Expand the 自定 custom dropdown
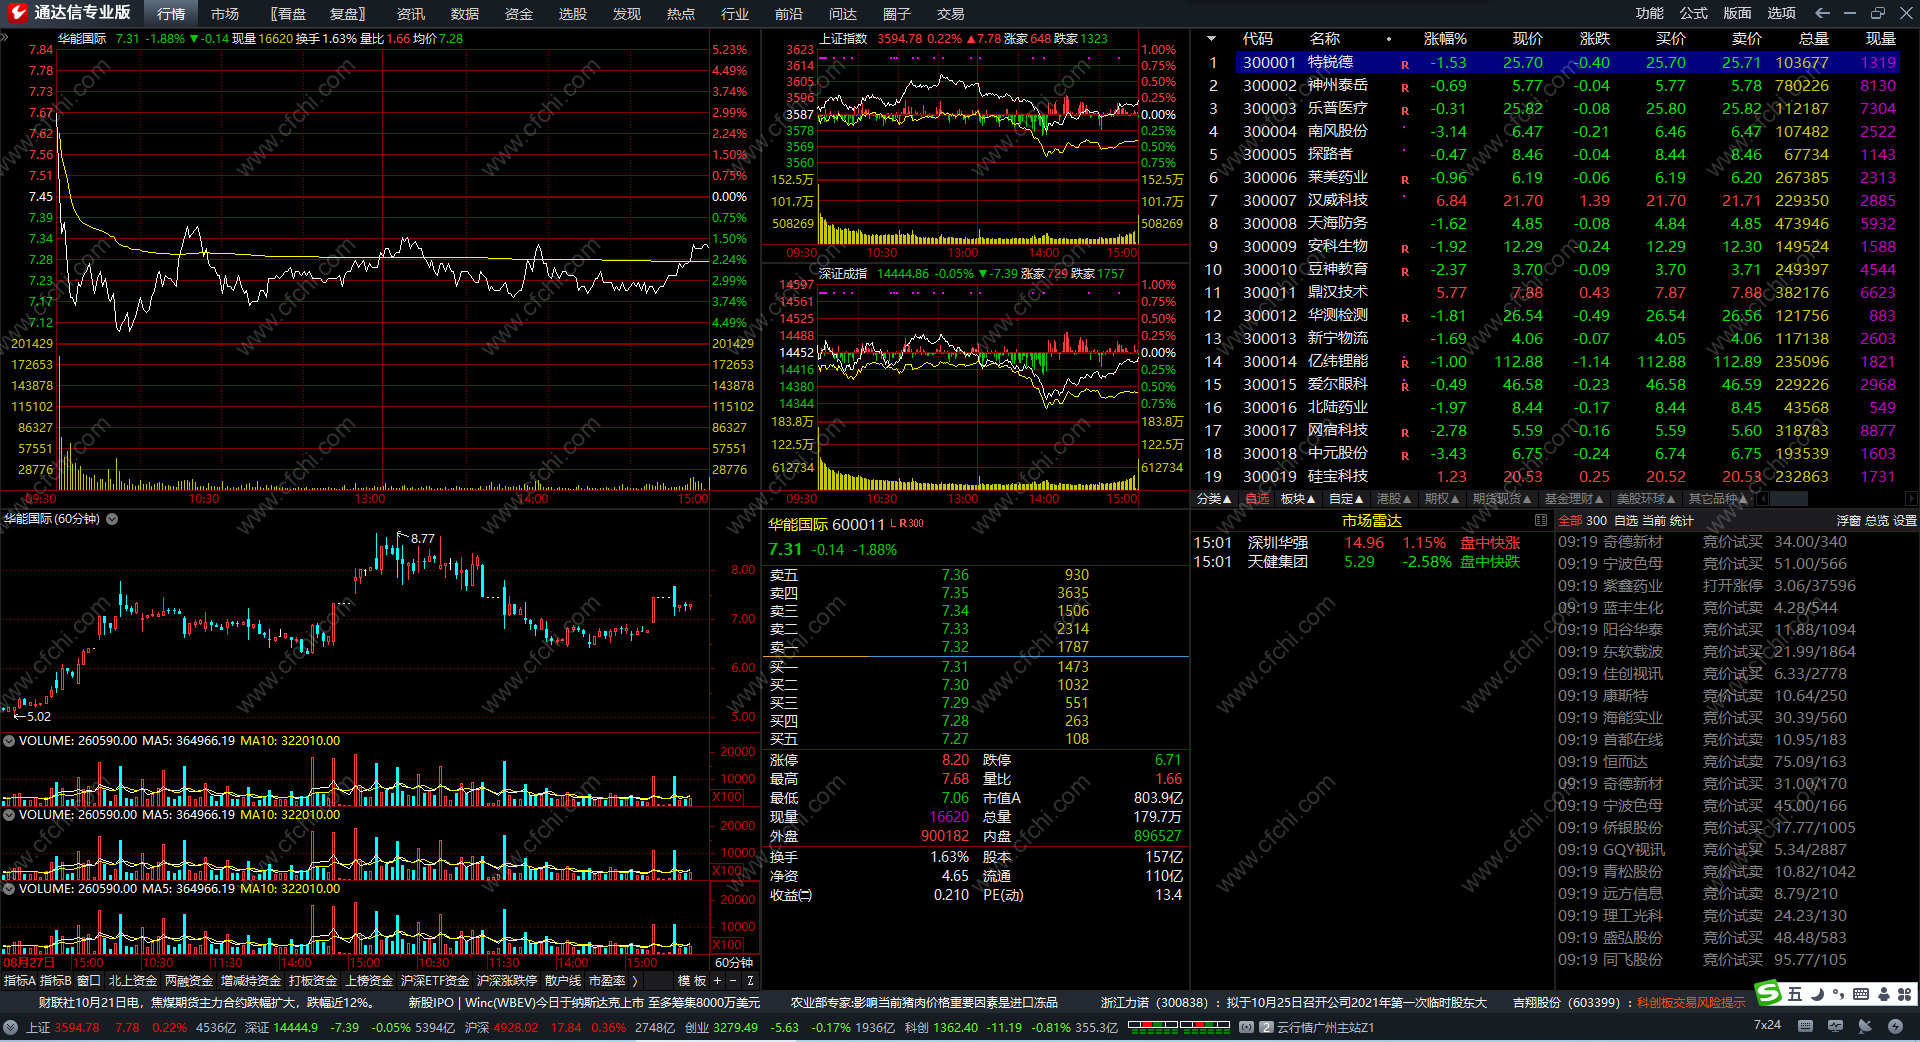This screenshot has width=1920, height=1042. click(x=1346, y=499)
